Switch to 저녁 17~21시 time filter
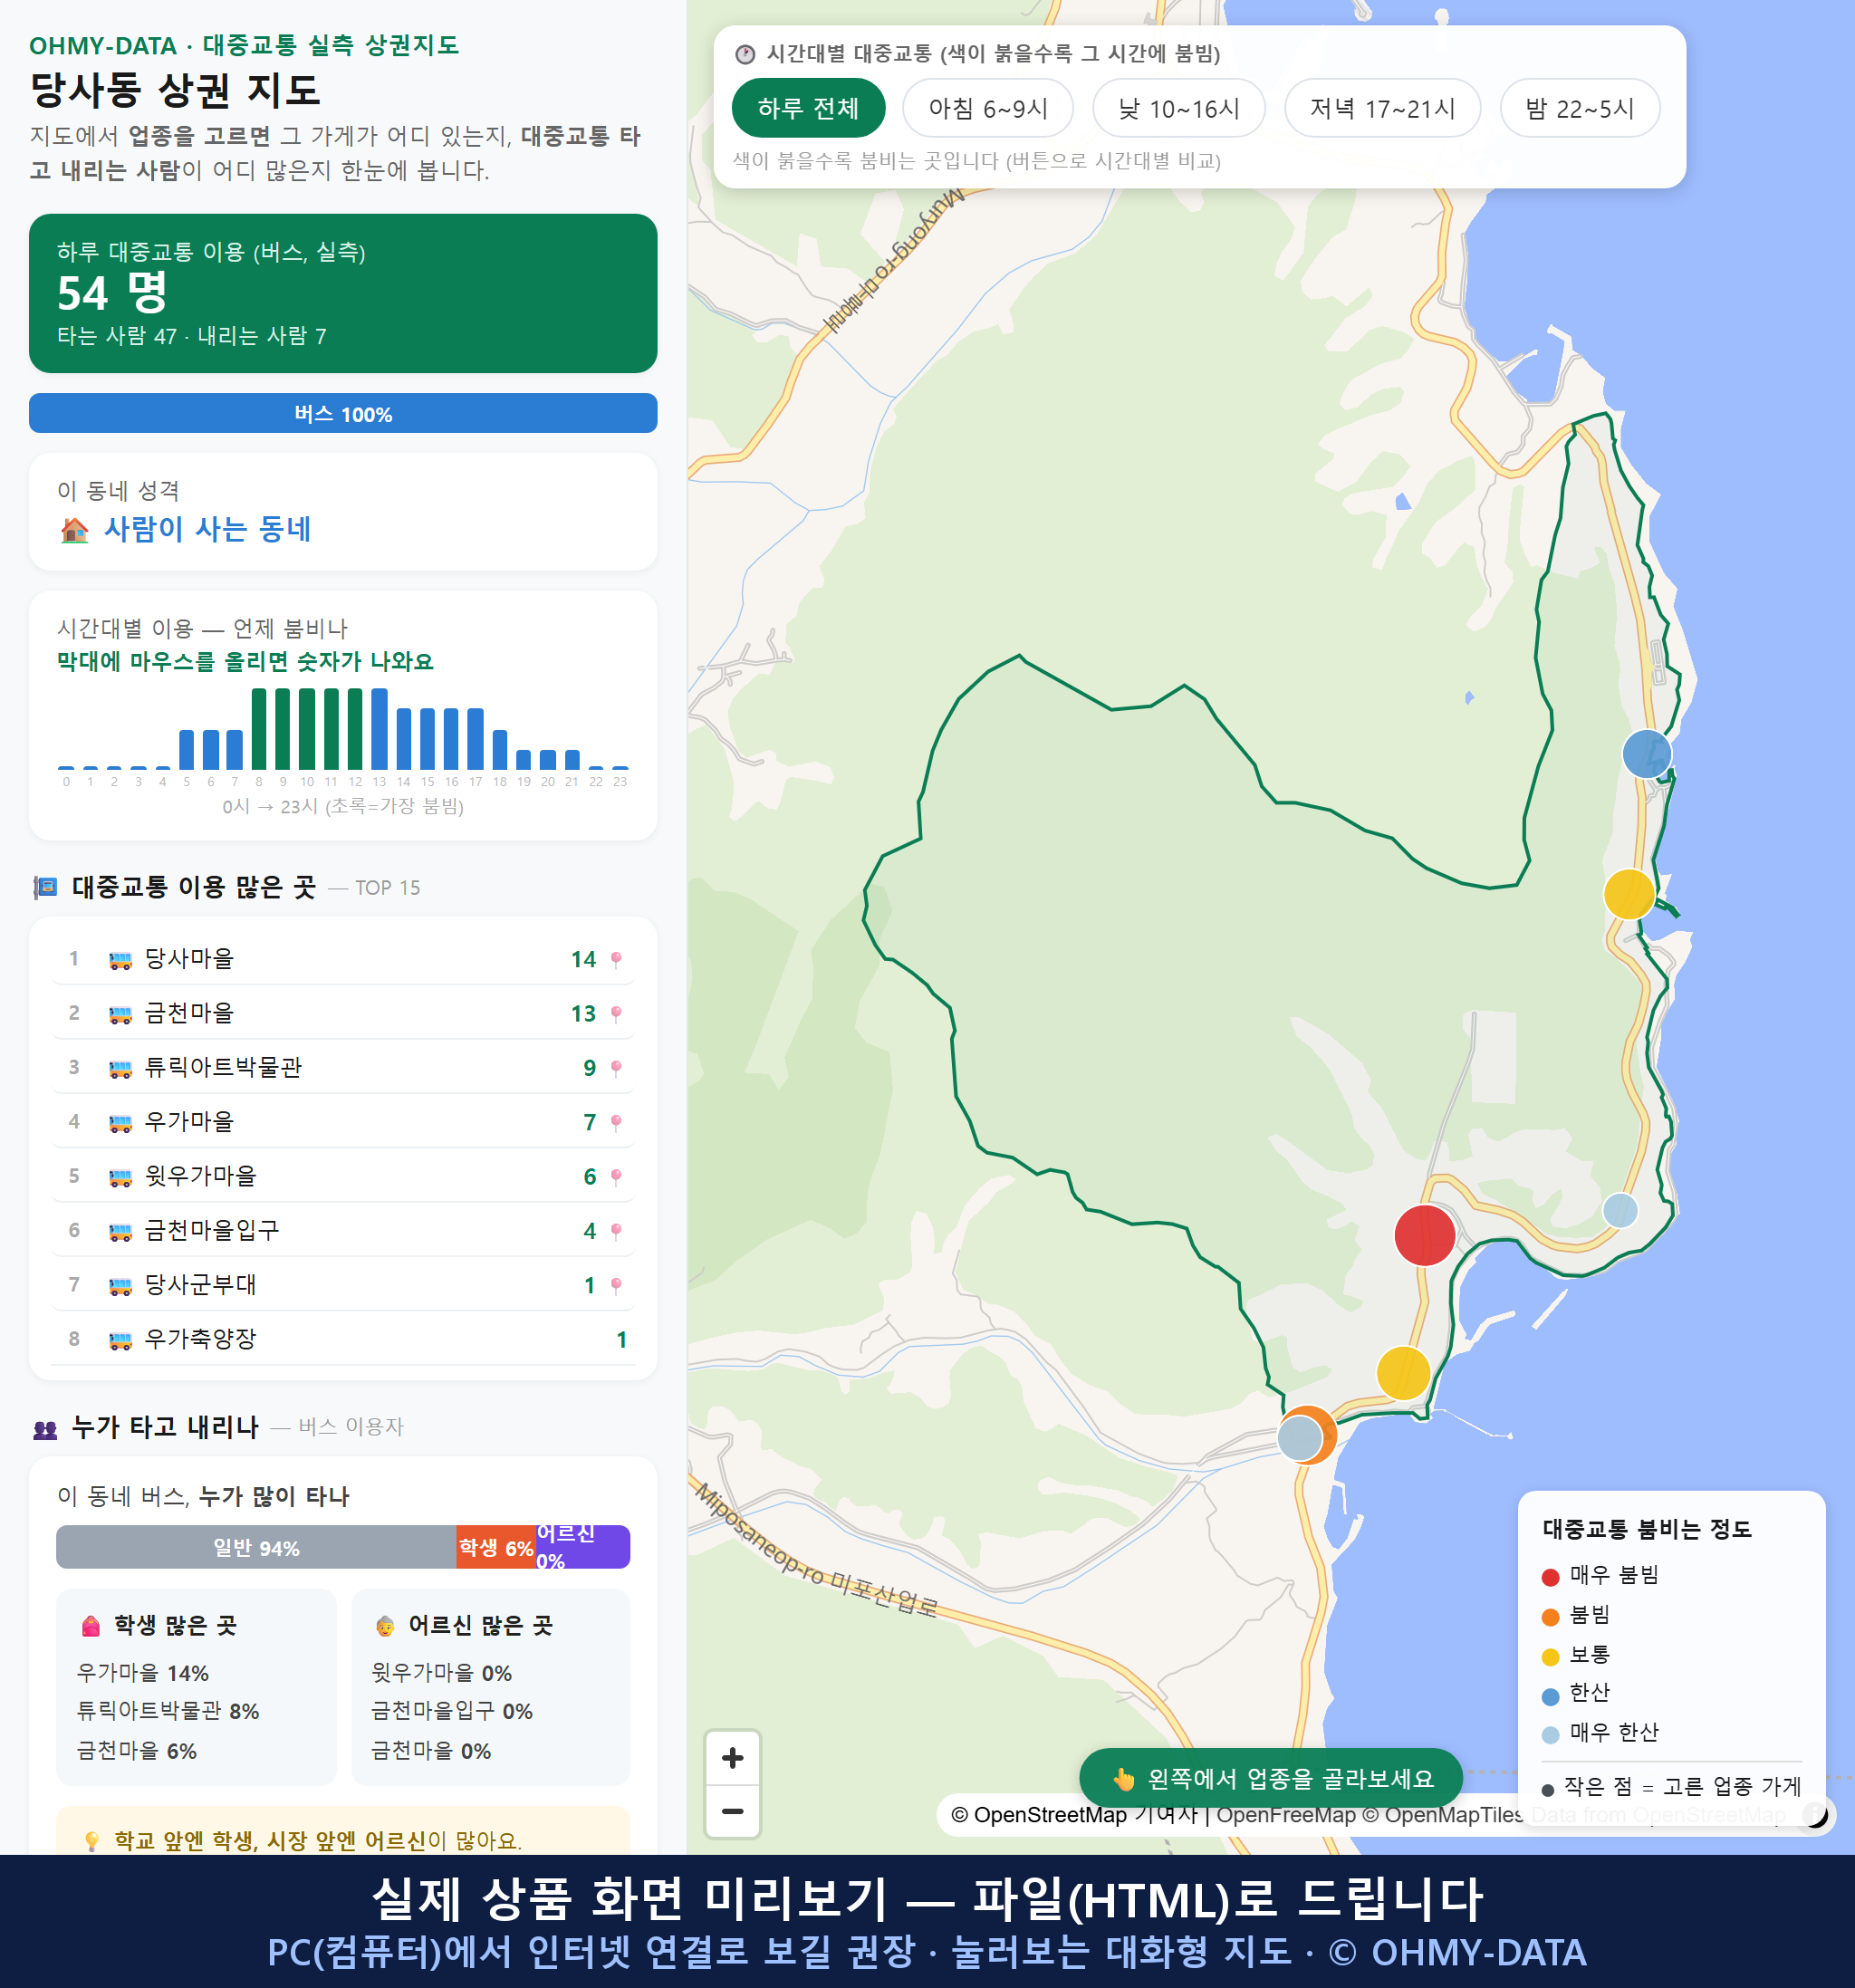The width and height of the screenshot is (1855, 1988). [x=1381, y=108]
